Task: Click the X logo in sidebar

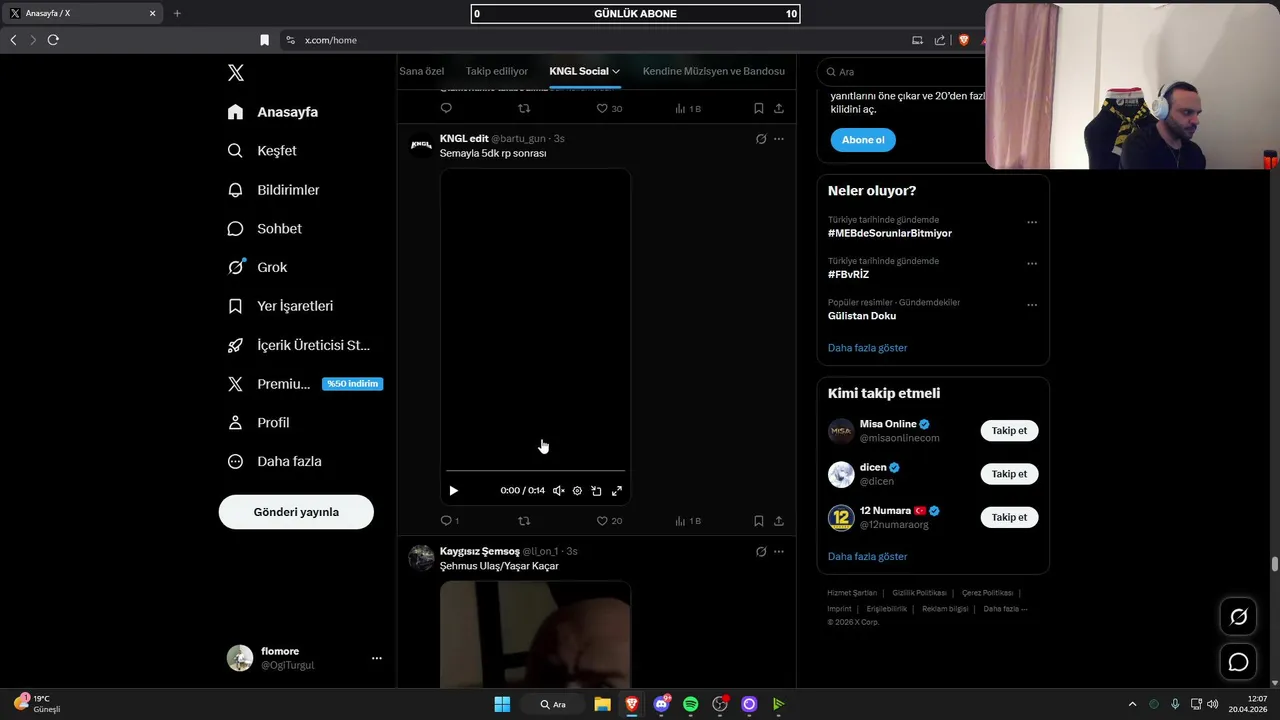Action: click(x=236, y=73)
